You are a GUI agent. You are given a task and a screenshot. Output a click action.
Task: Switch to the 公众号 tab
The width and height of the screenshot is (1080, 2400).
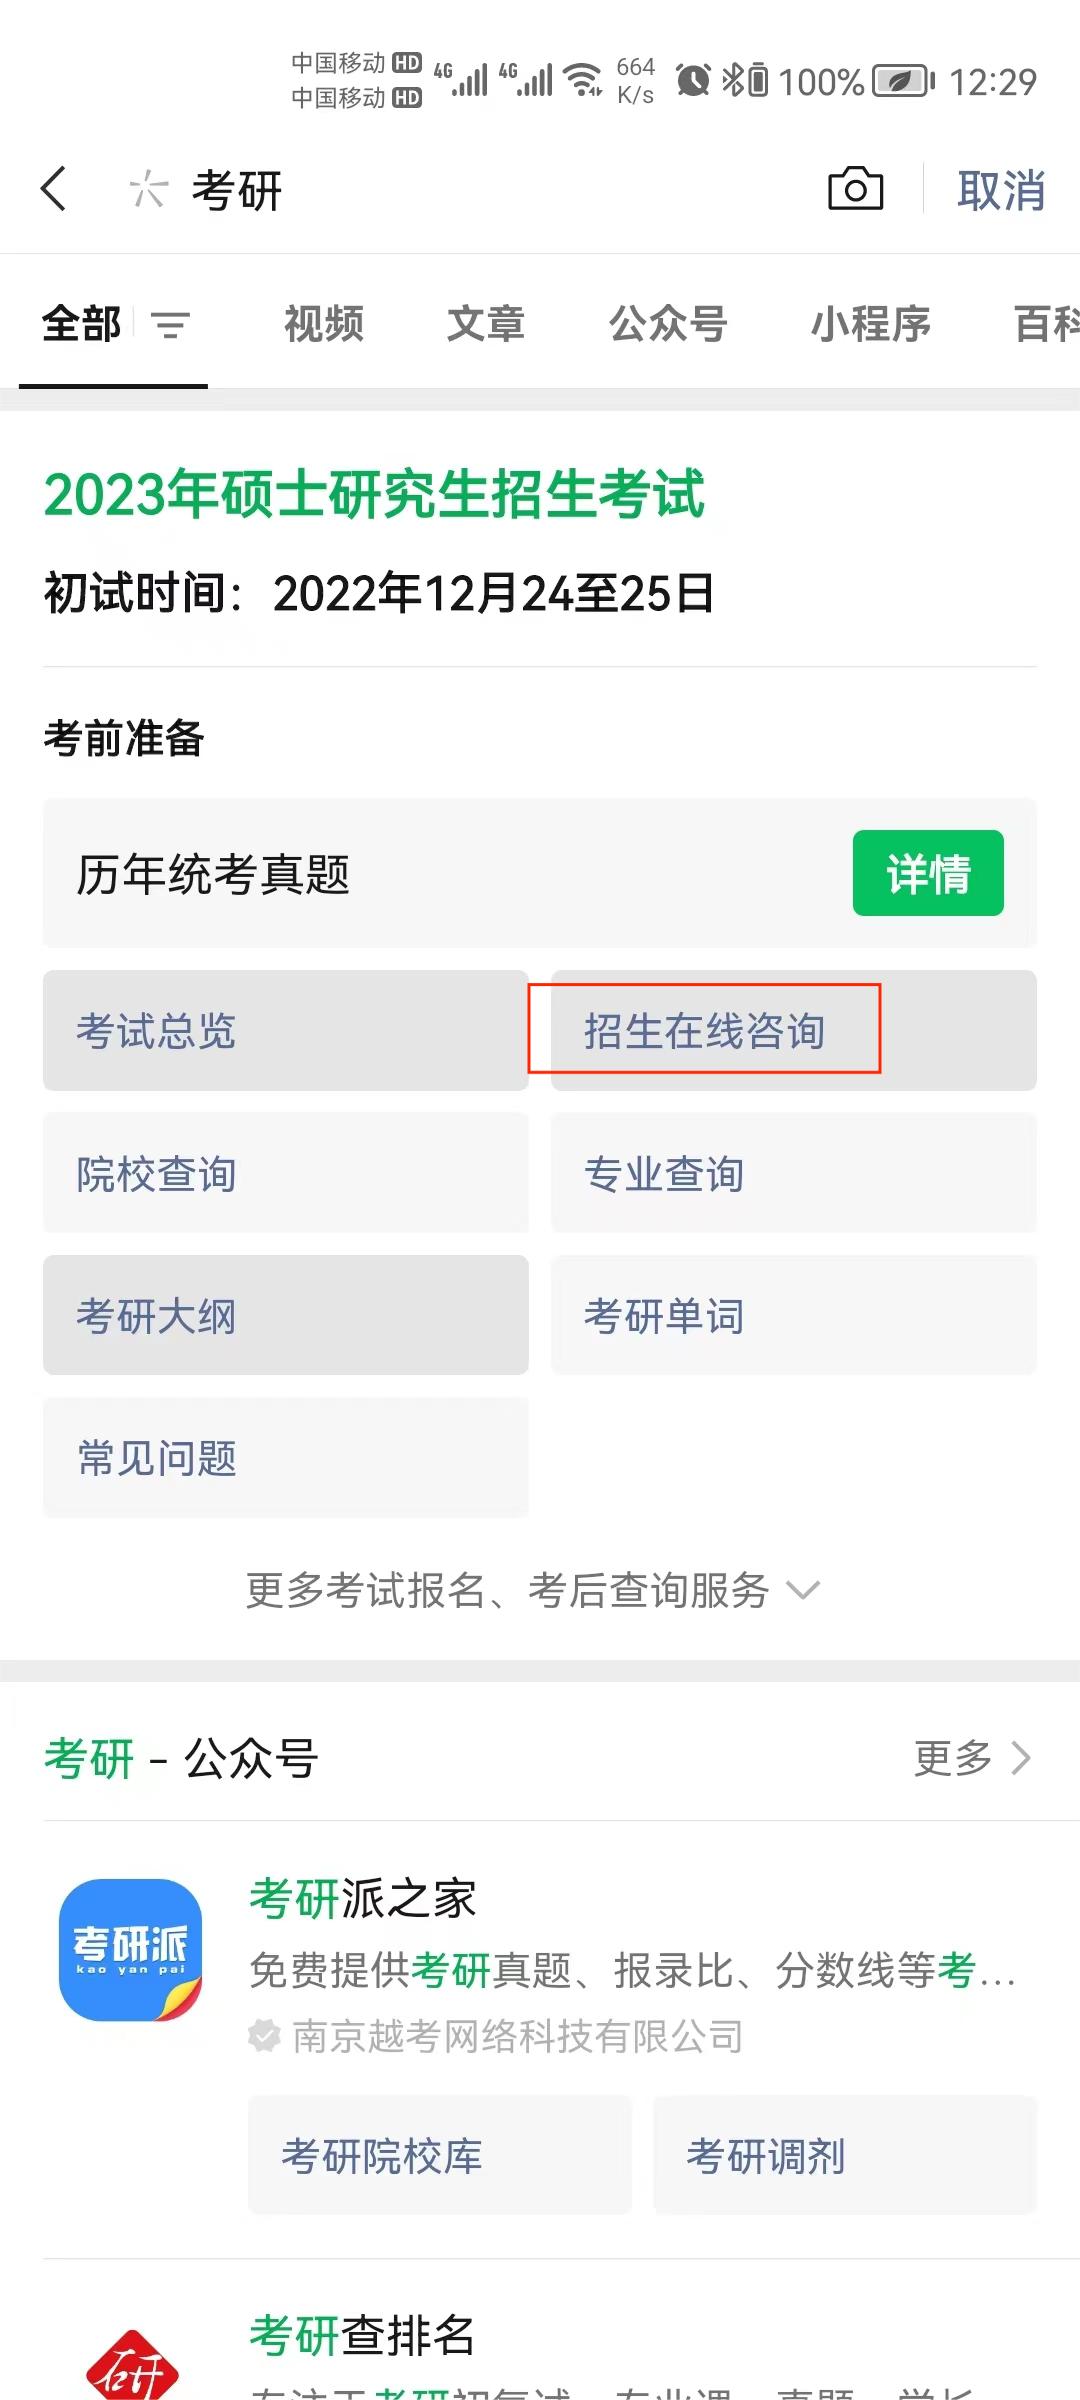coord(668,324)
